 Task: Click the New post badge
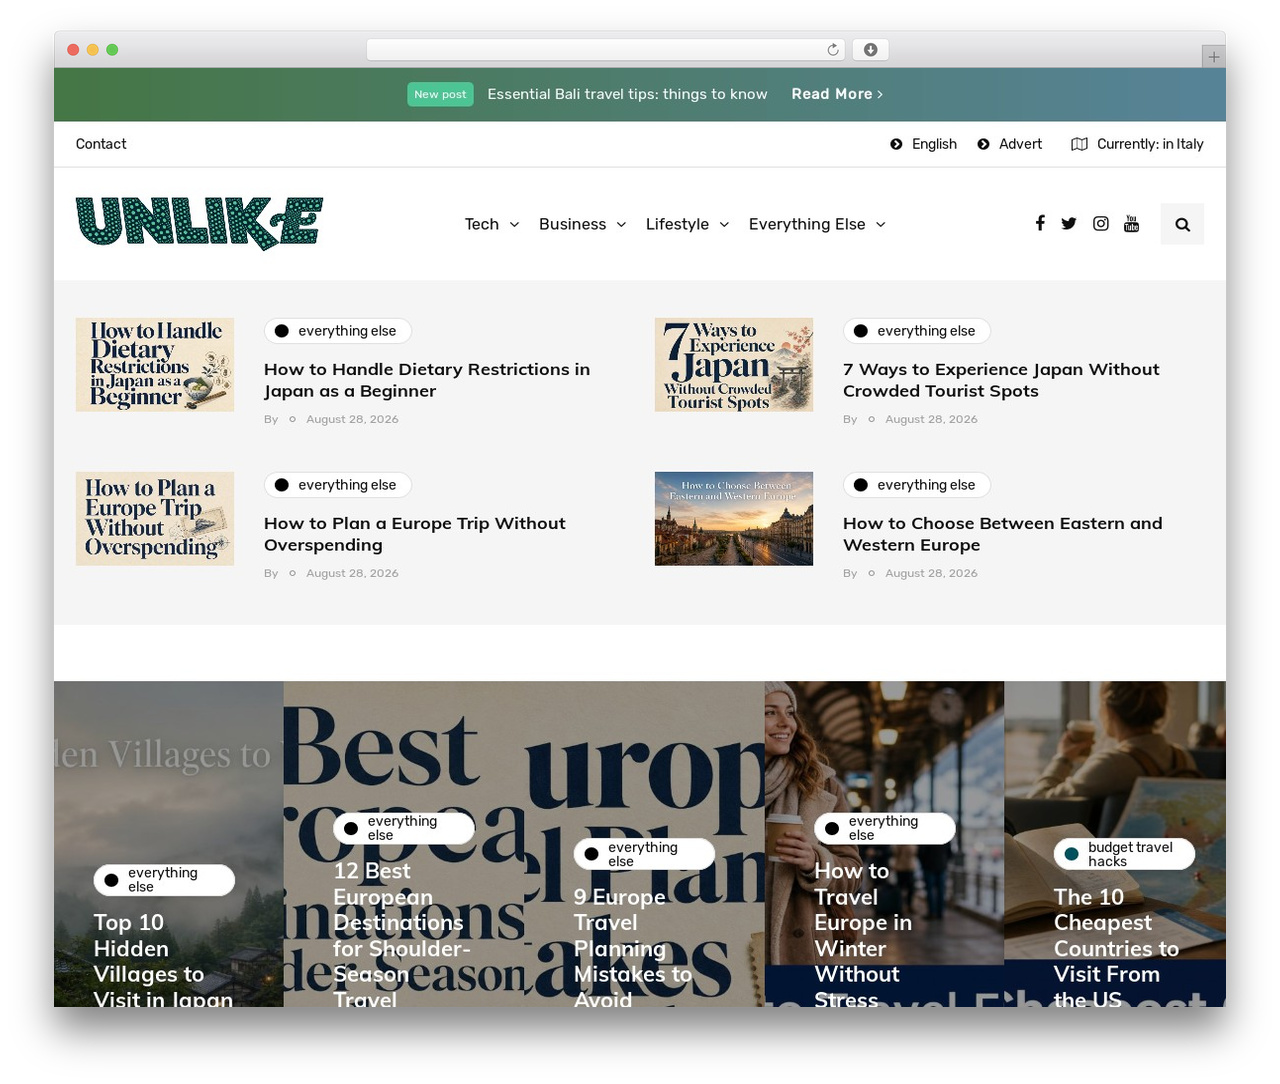coord(440,94)
